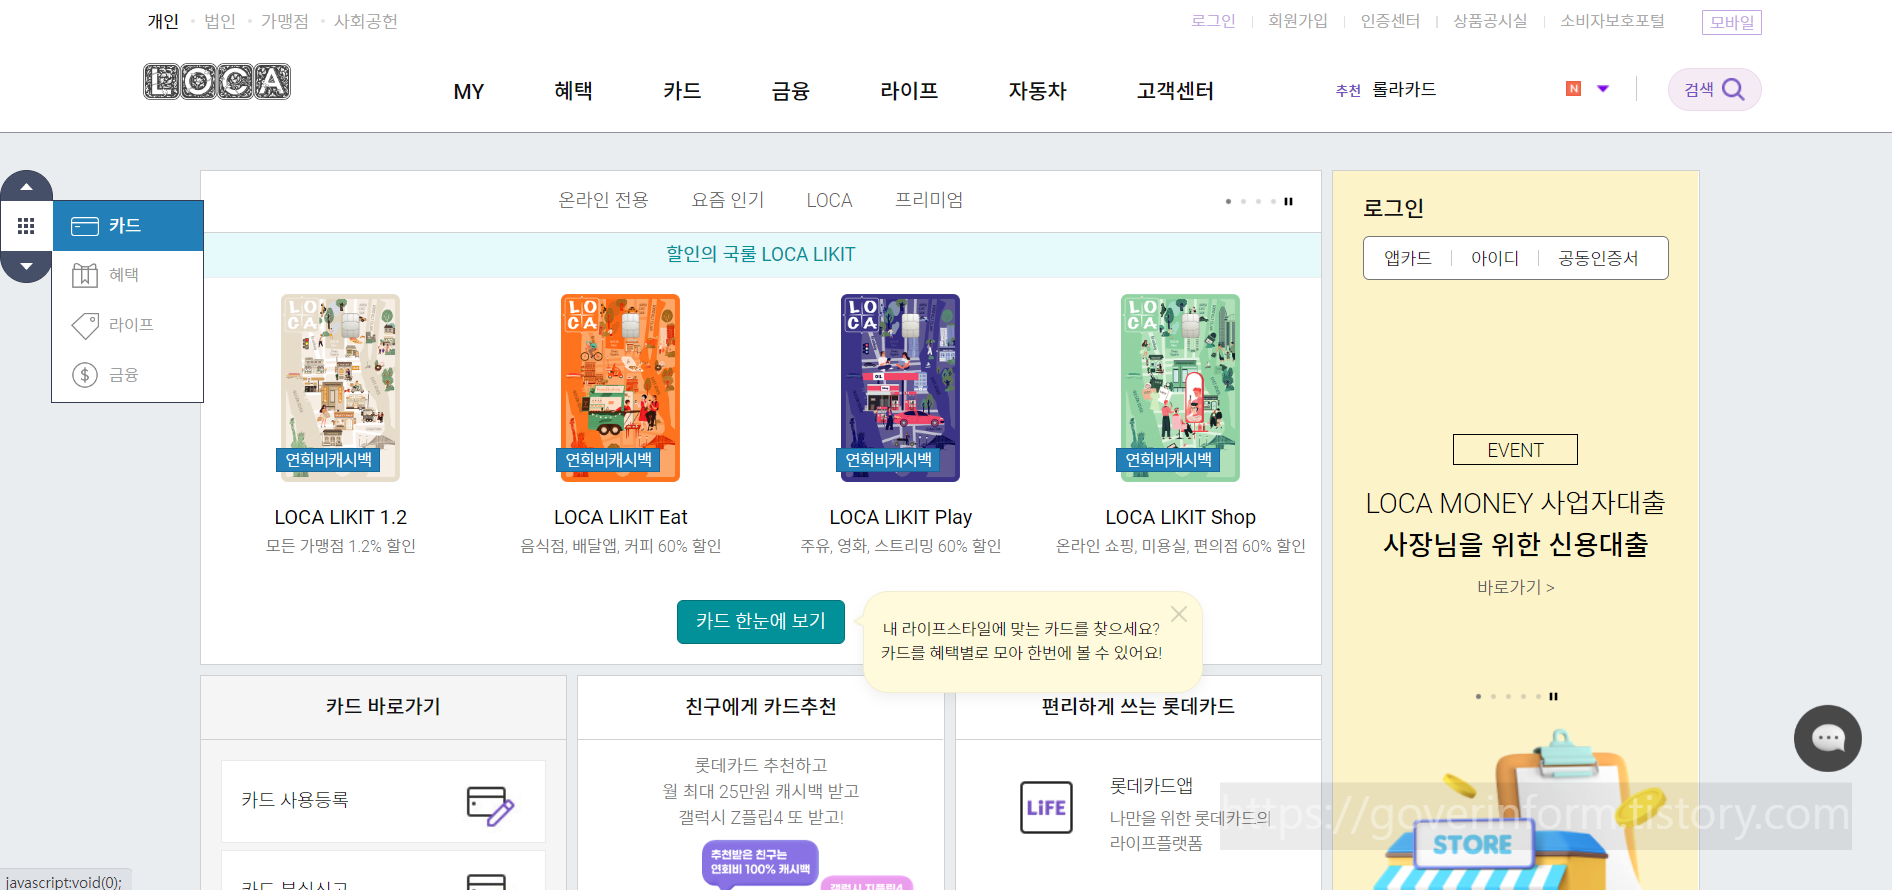This screenshot has height=890, width=1892.
Task: Select 금융 in the quick sidebar
Action: [x=128, y=375]
